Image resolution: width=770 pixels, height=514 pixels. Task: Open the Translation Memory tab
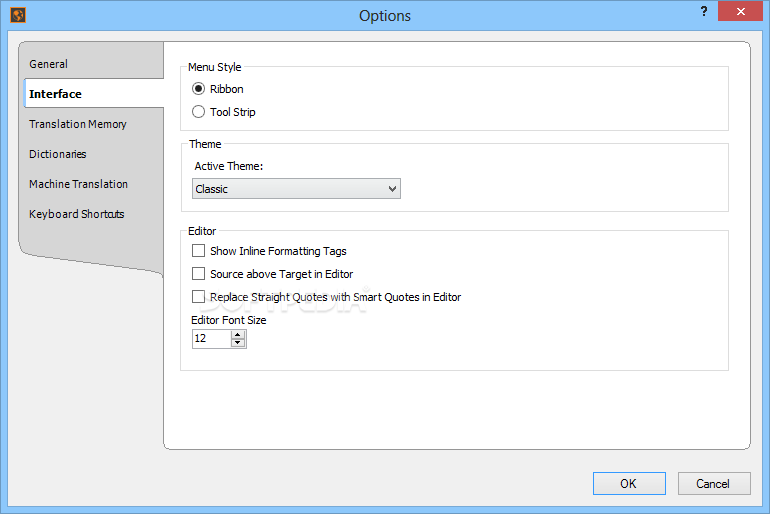pos(78,124)
